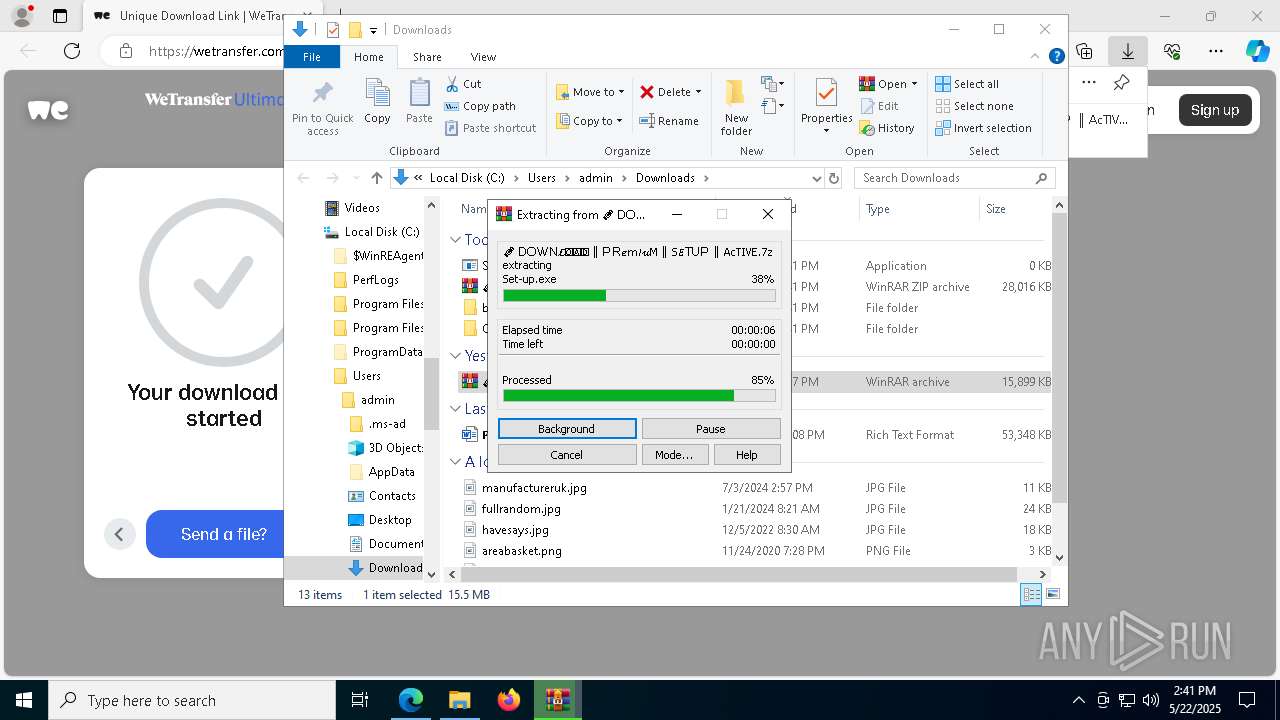Select PerfLogs folder in tree
The image size is (1280, 720).
point(366,280)
